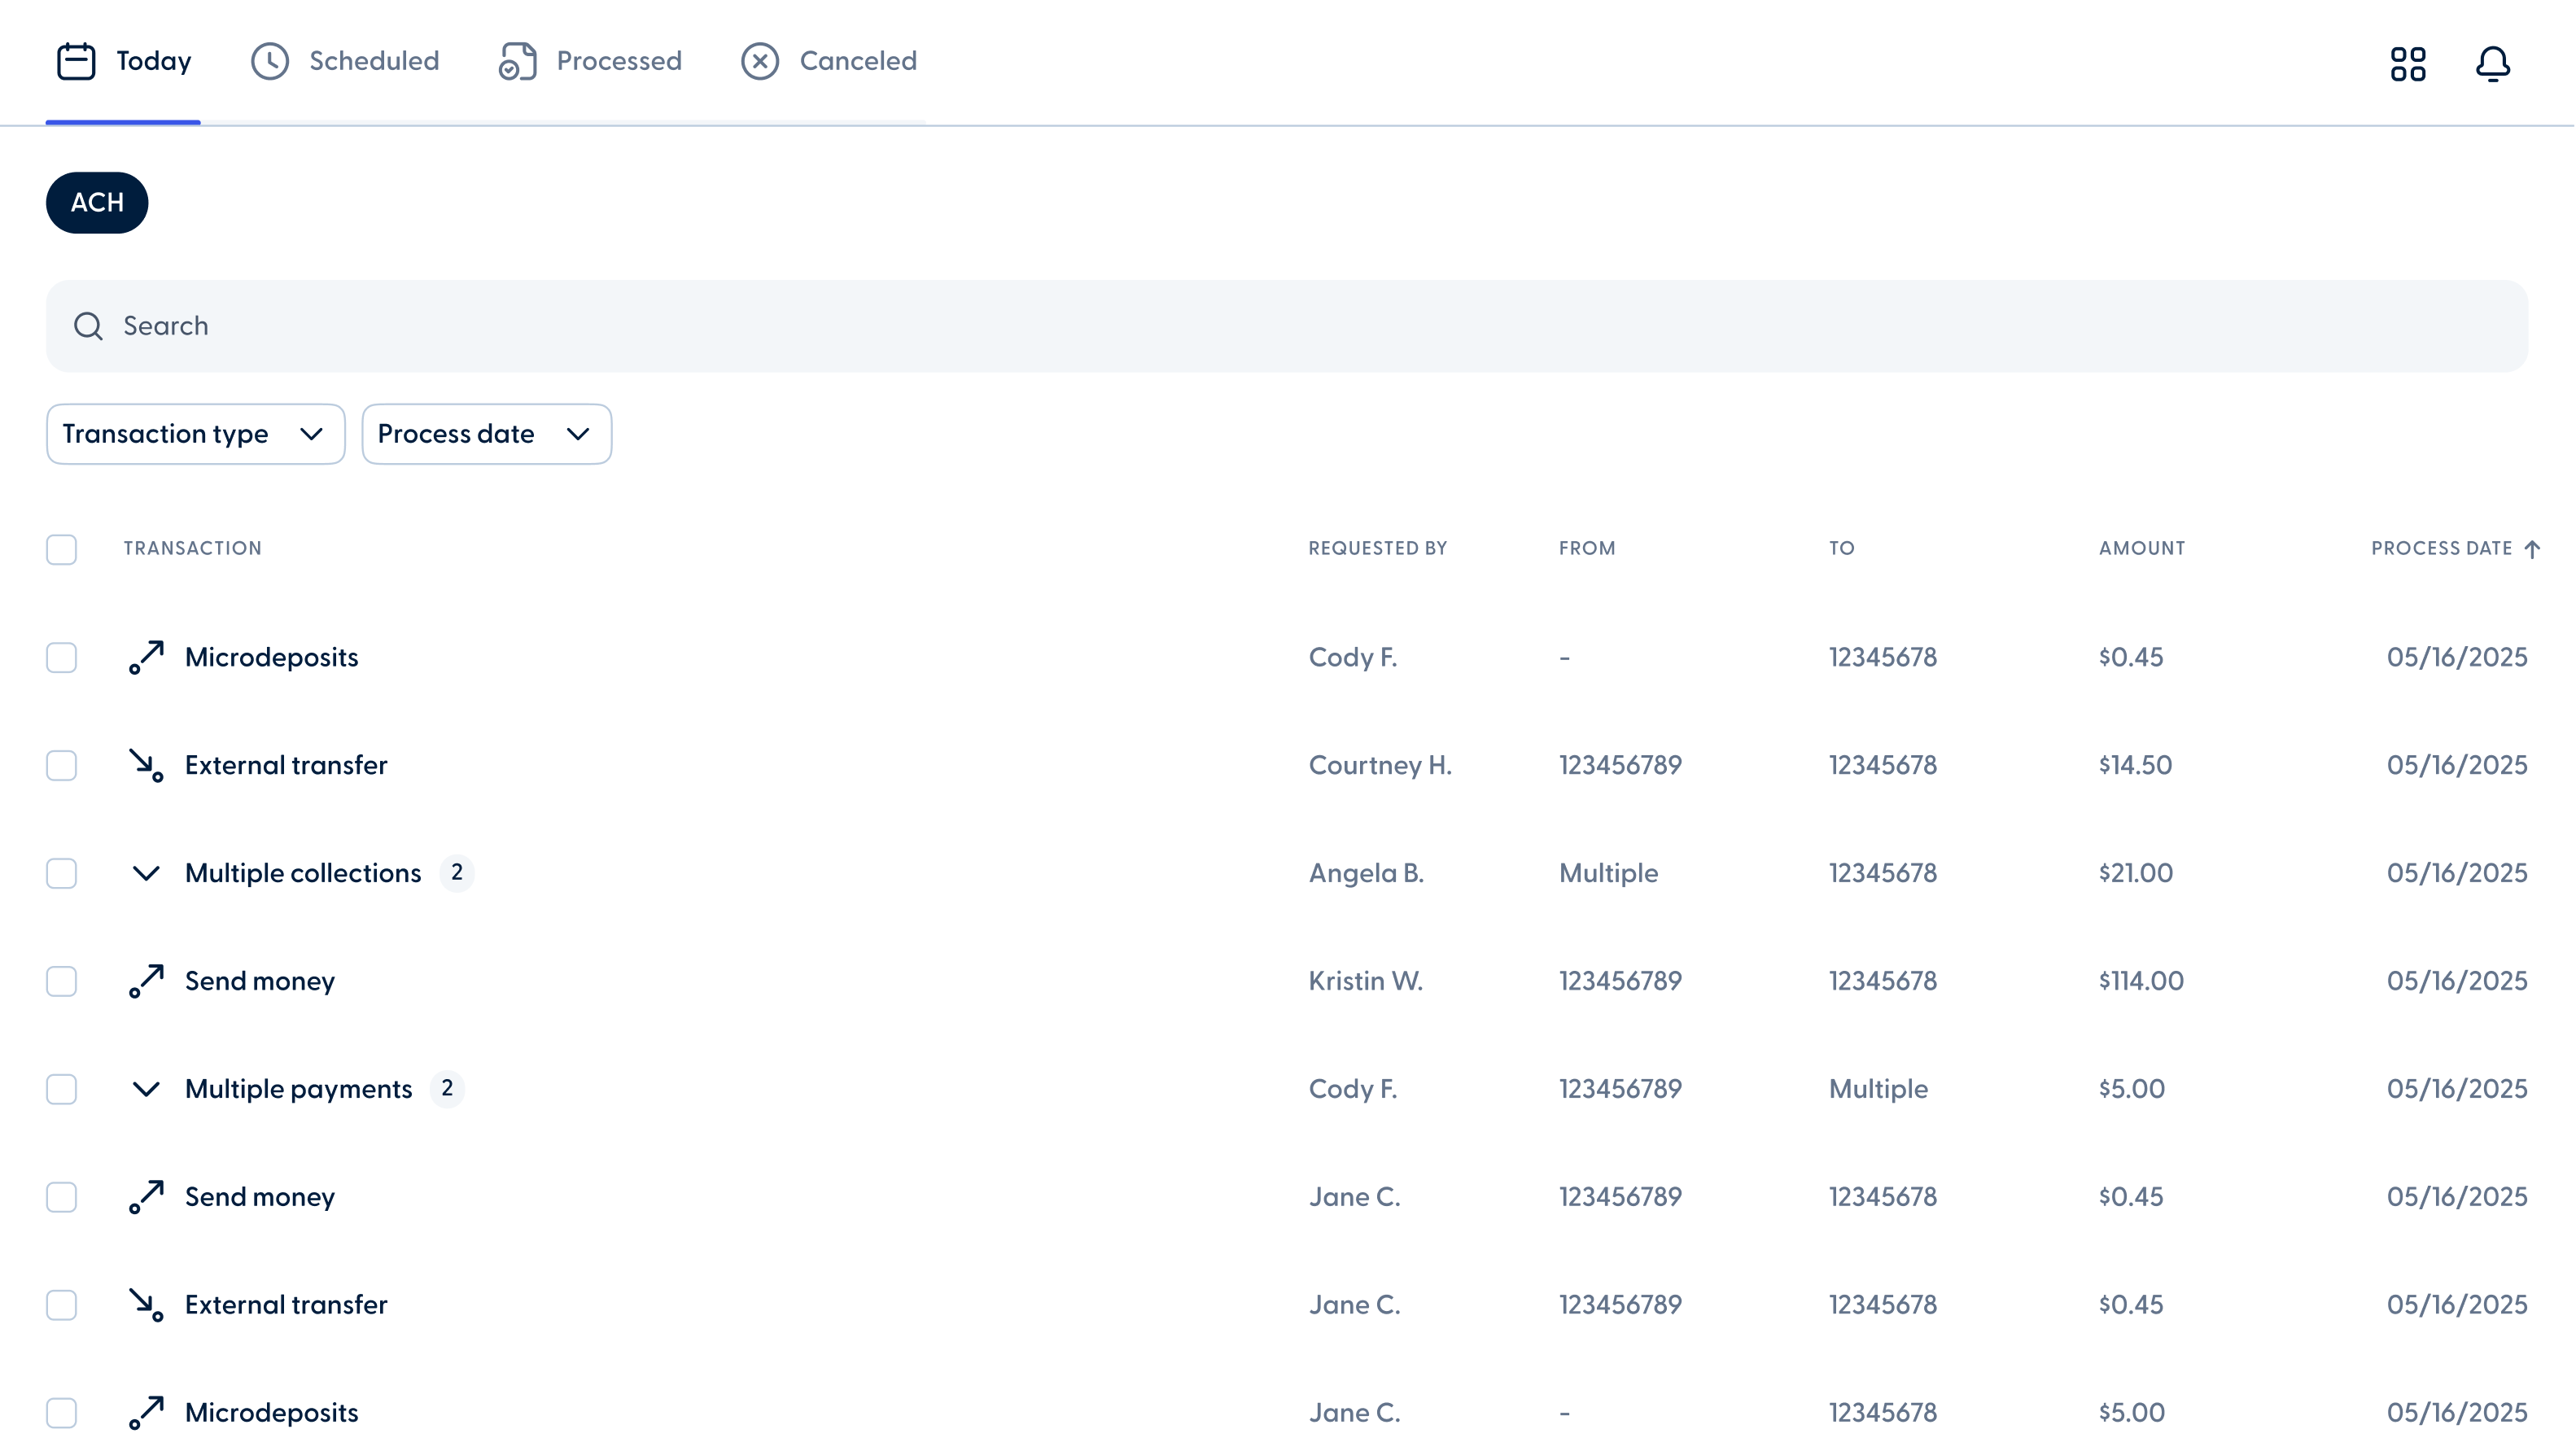
Task: Select checkbox for Multiple collections row
Action: (x=61, y=873)
